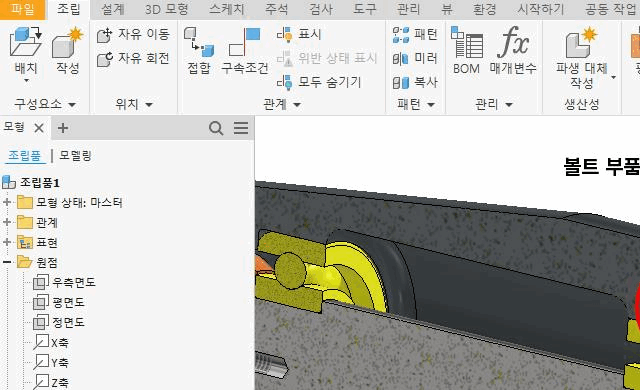Click the 미러 component tool
The width and height of the screenshot is (640, 390).
click(x=415, y=58)
